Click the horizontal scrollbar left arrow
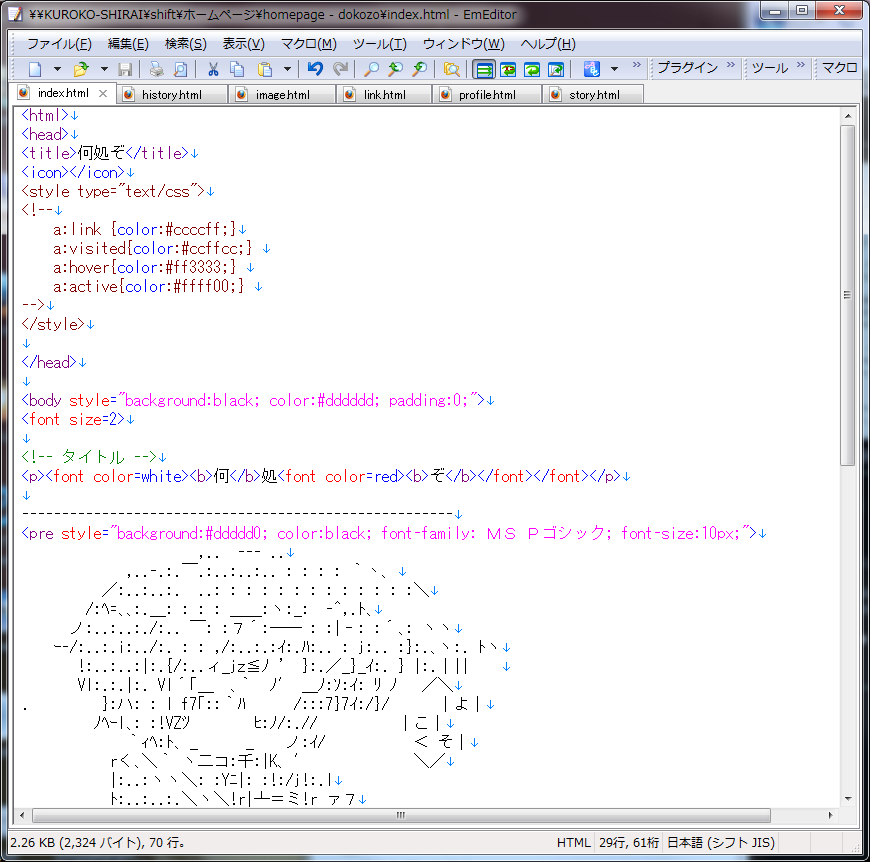 click(22, 815)
